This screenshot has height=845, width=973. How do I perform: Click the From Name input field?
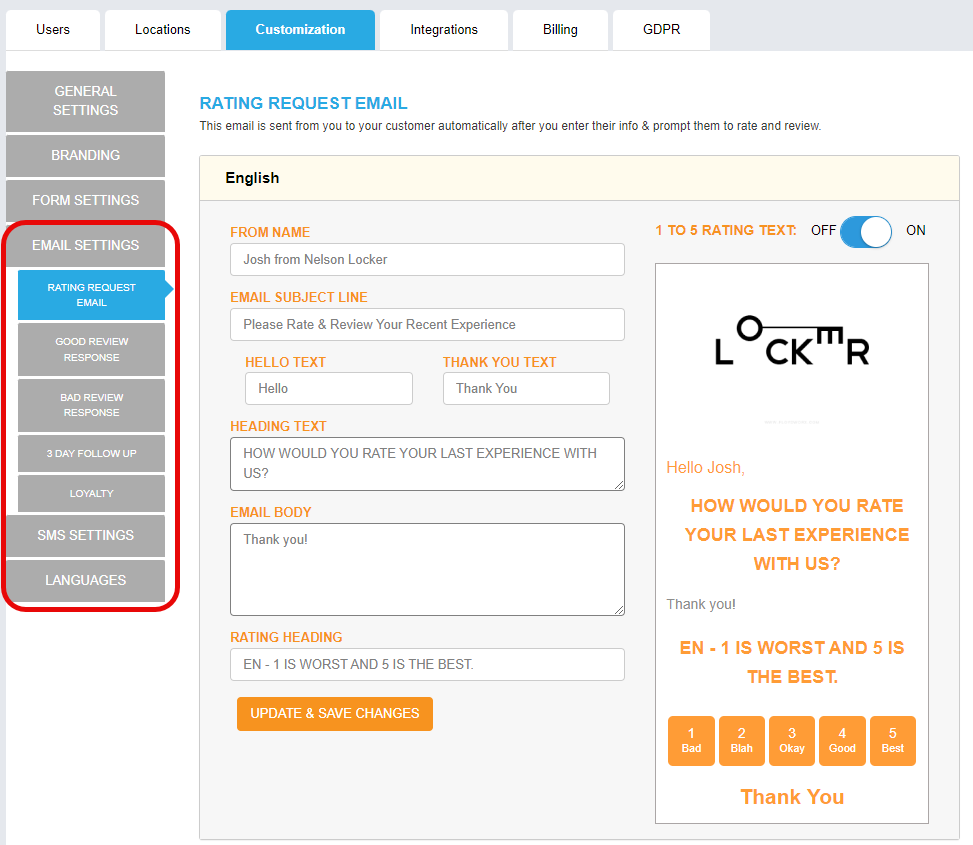click(x=427, y=259)
